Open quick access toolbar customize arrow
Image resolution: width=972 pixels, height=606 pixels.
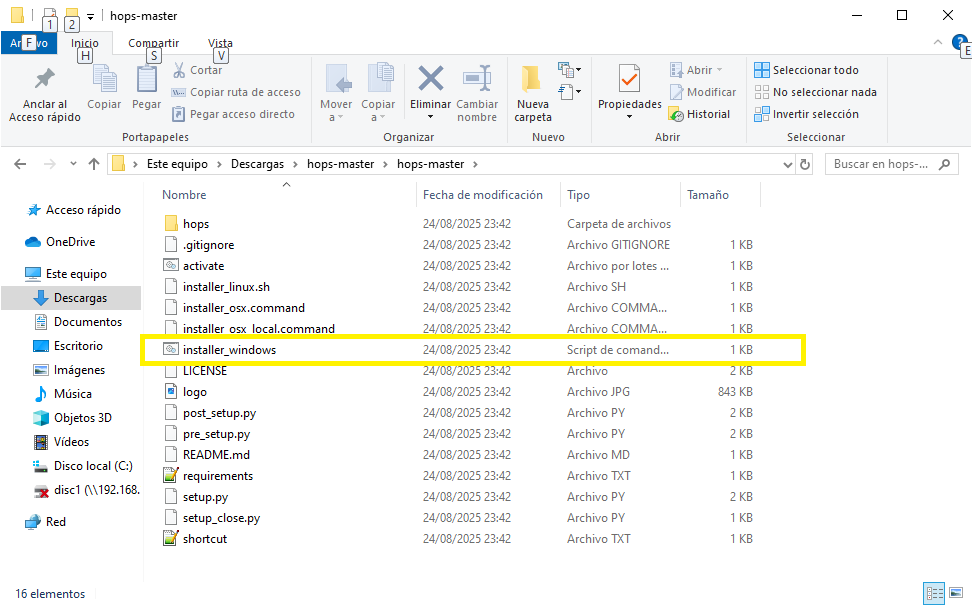[91, 17]
